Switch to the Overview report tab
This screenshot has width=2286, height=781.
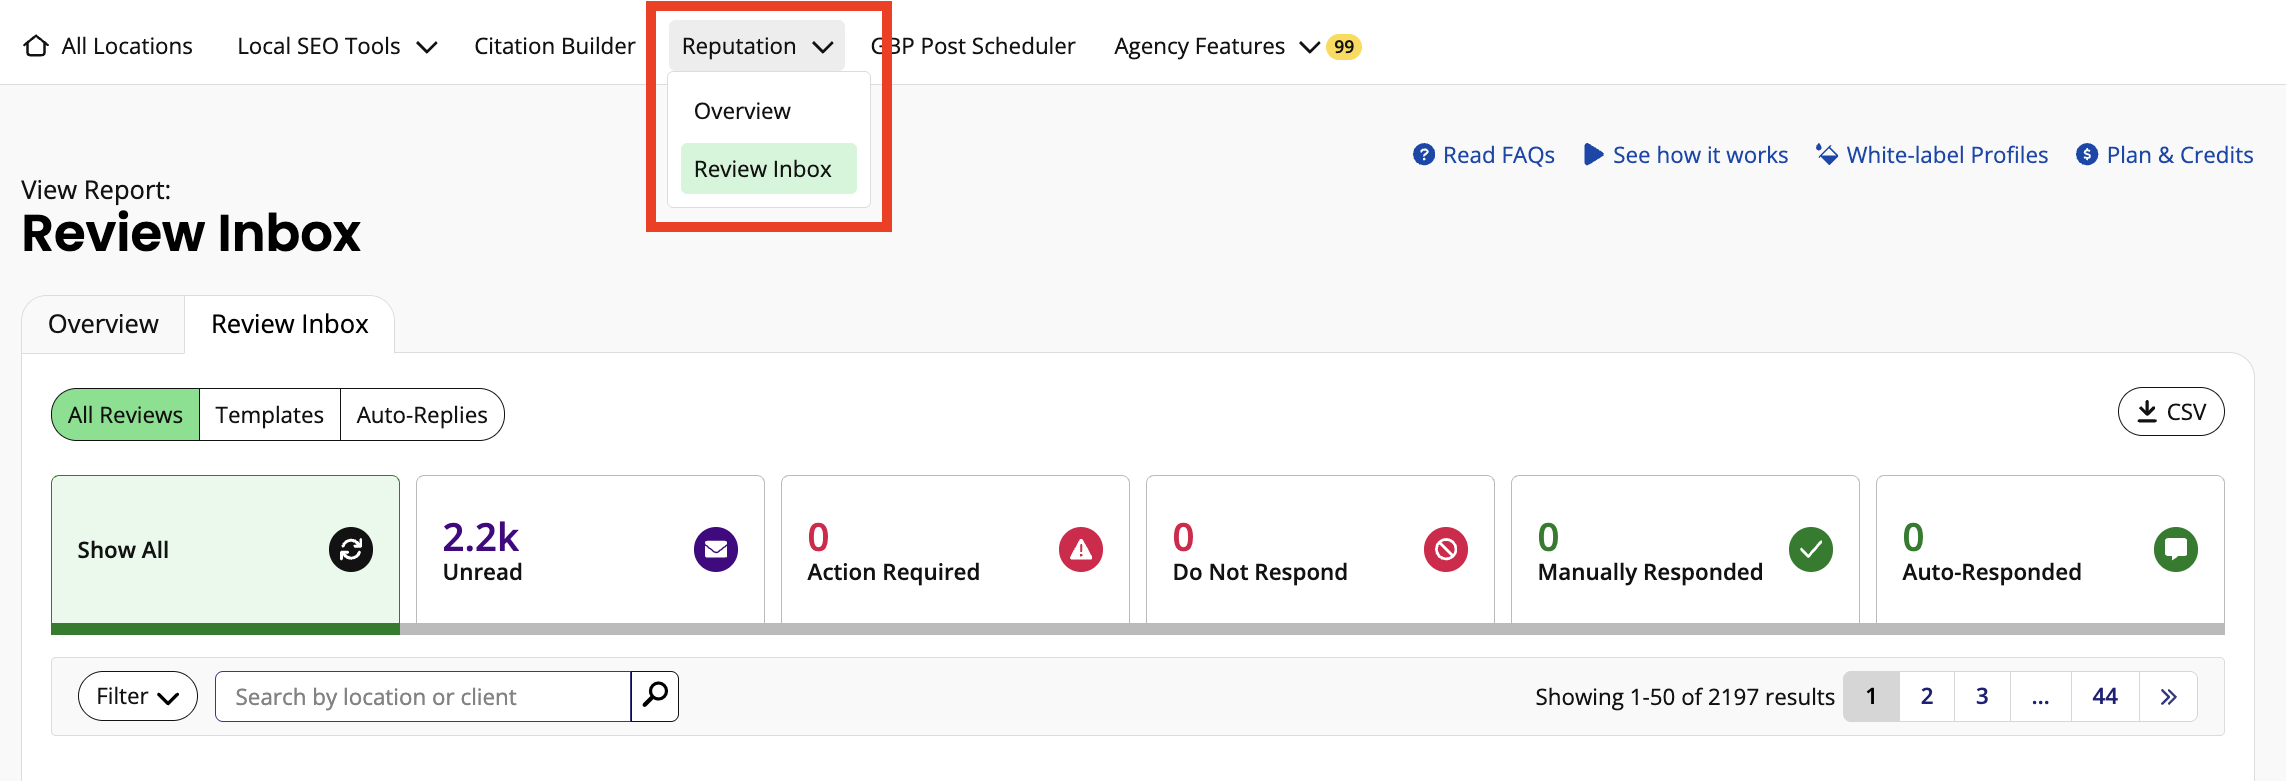[103, 324]
